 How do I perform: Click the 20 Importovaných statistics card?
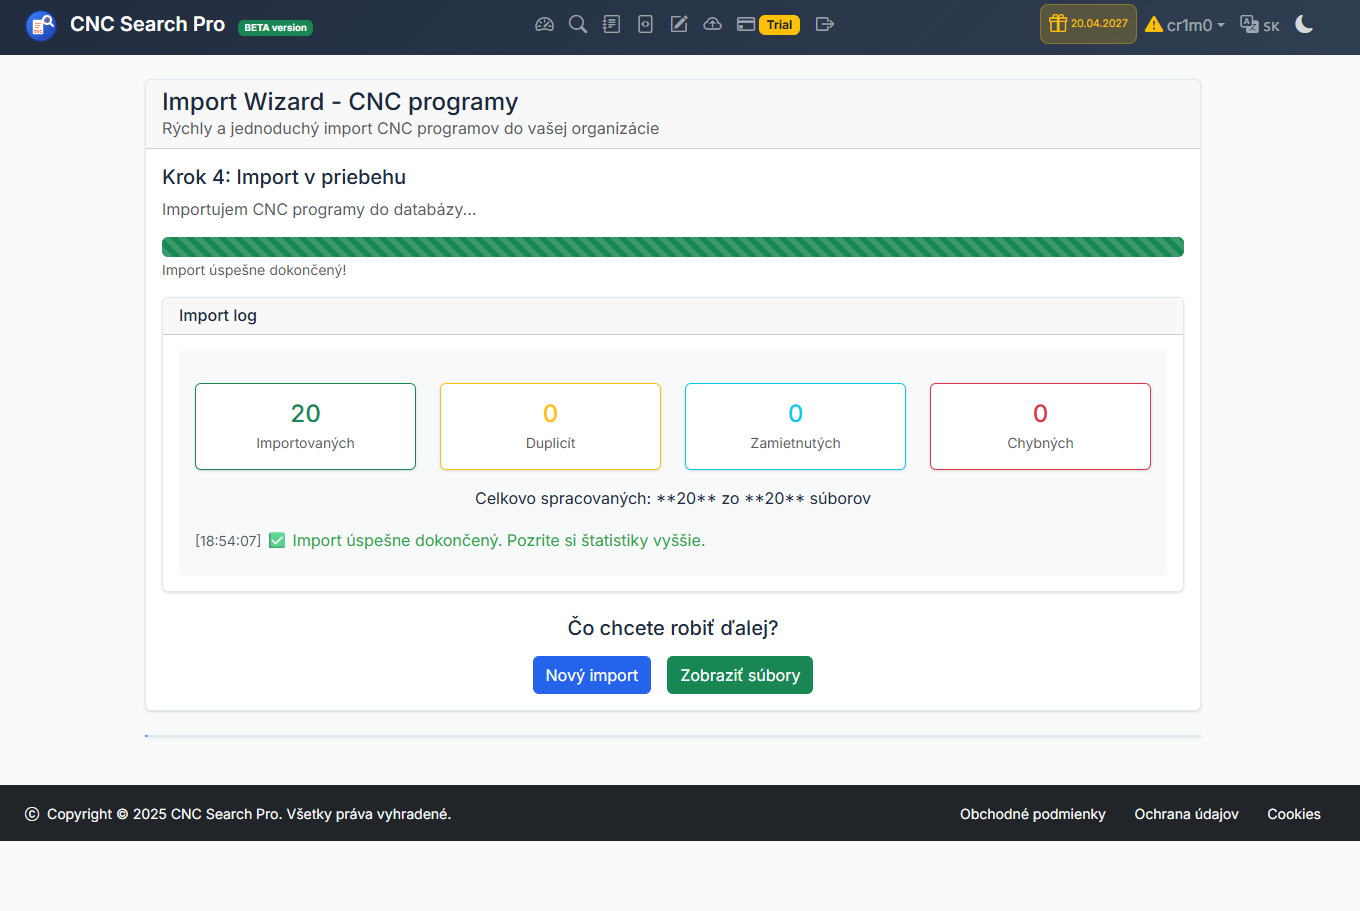tap(305, 426)
